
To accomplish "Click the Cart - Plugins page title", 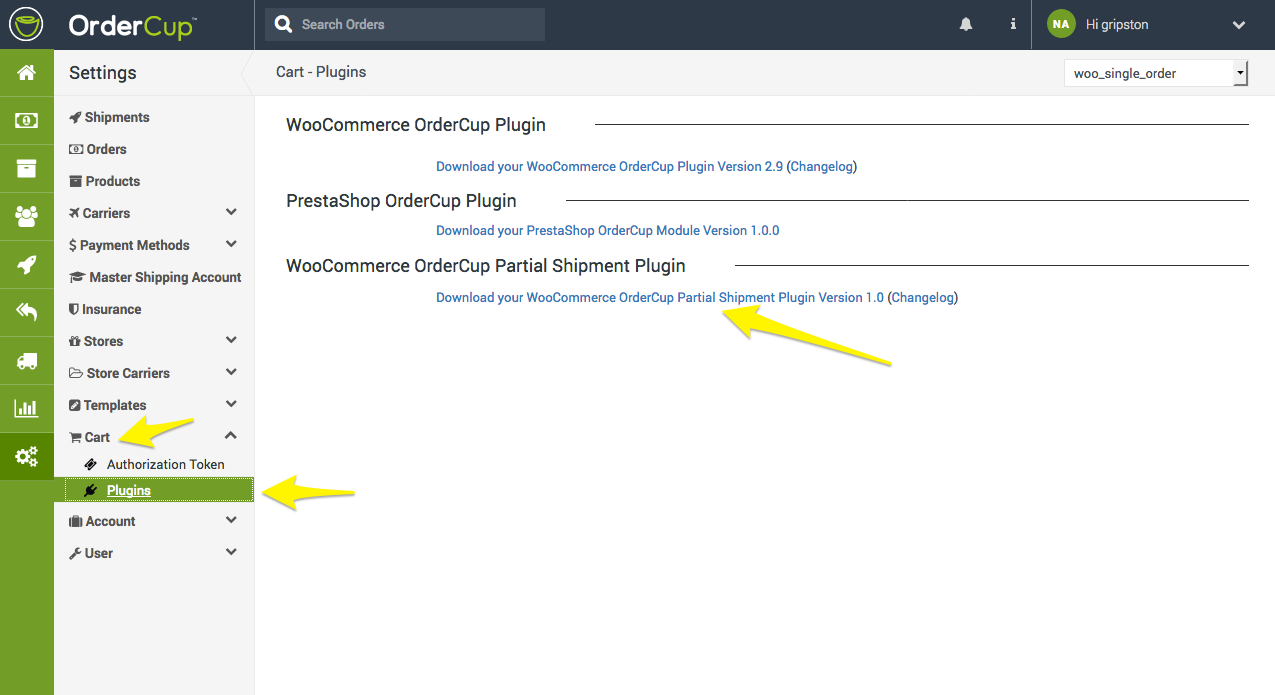I will pos(321,72).
